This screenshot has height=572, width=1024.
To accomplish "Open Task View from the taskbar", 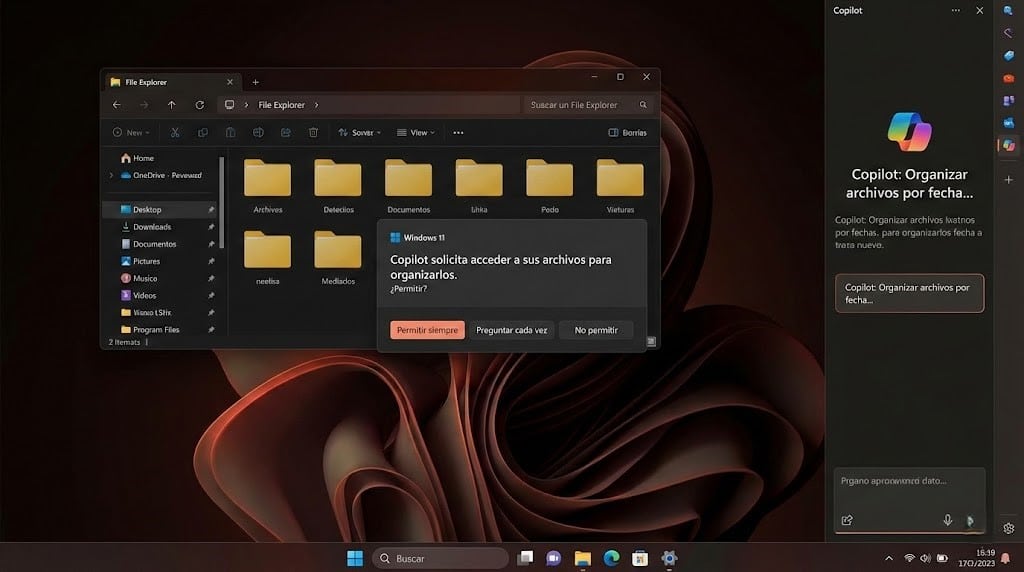I will coord(525,558).
